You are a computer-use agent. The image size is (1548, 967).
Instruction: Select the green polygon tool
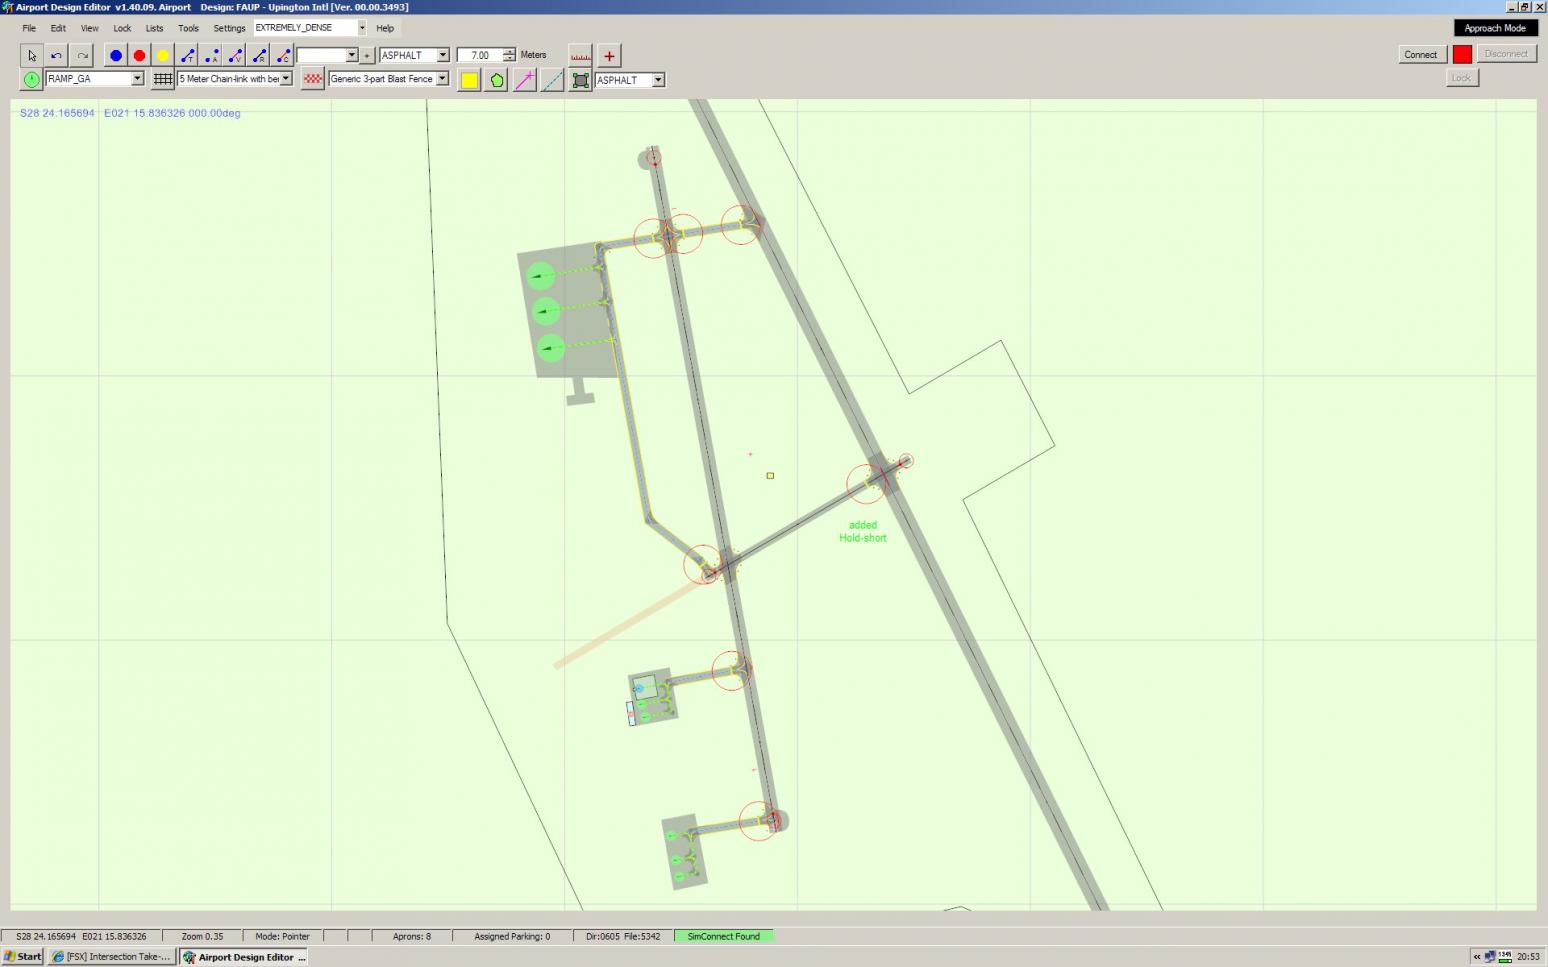pos(497,80)
